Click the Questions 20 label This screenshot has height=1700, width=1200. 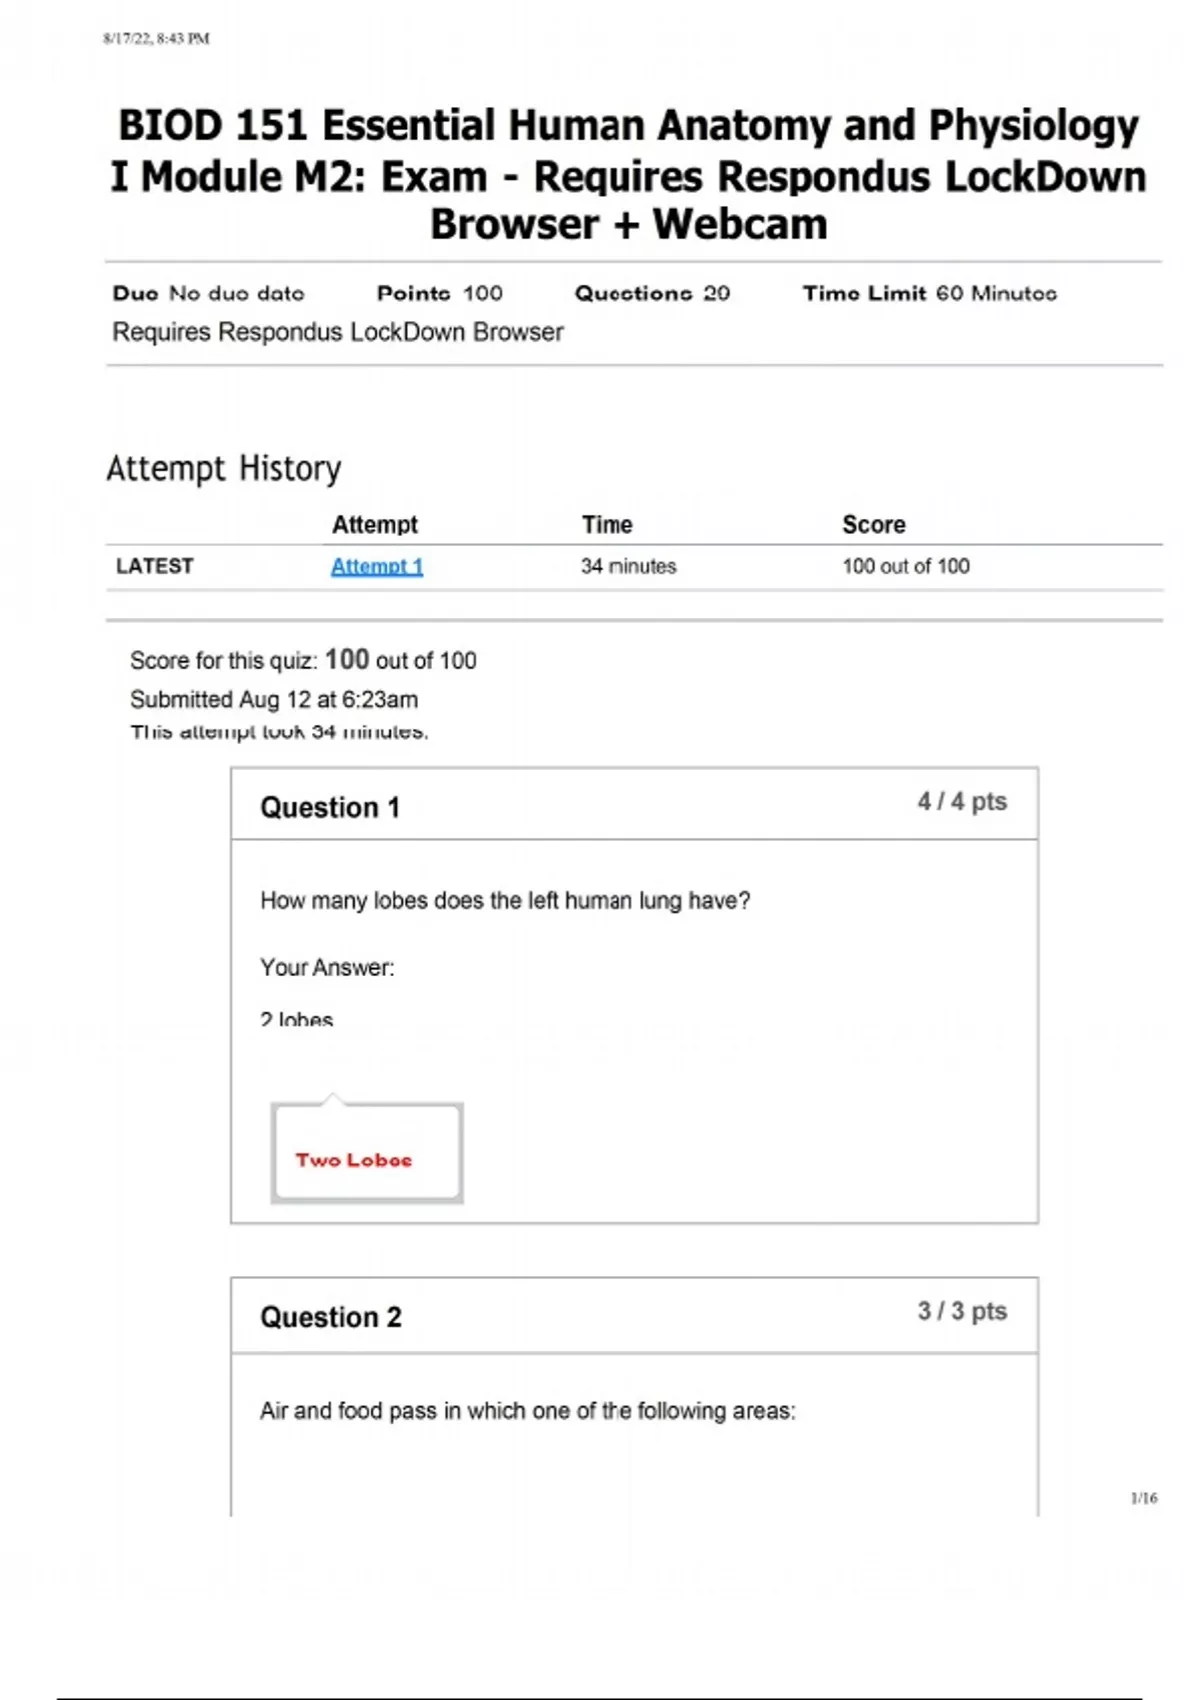coord(652,293)
